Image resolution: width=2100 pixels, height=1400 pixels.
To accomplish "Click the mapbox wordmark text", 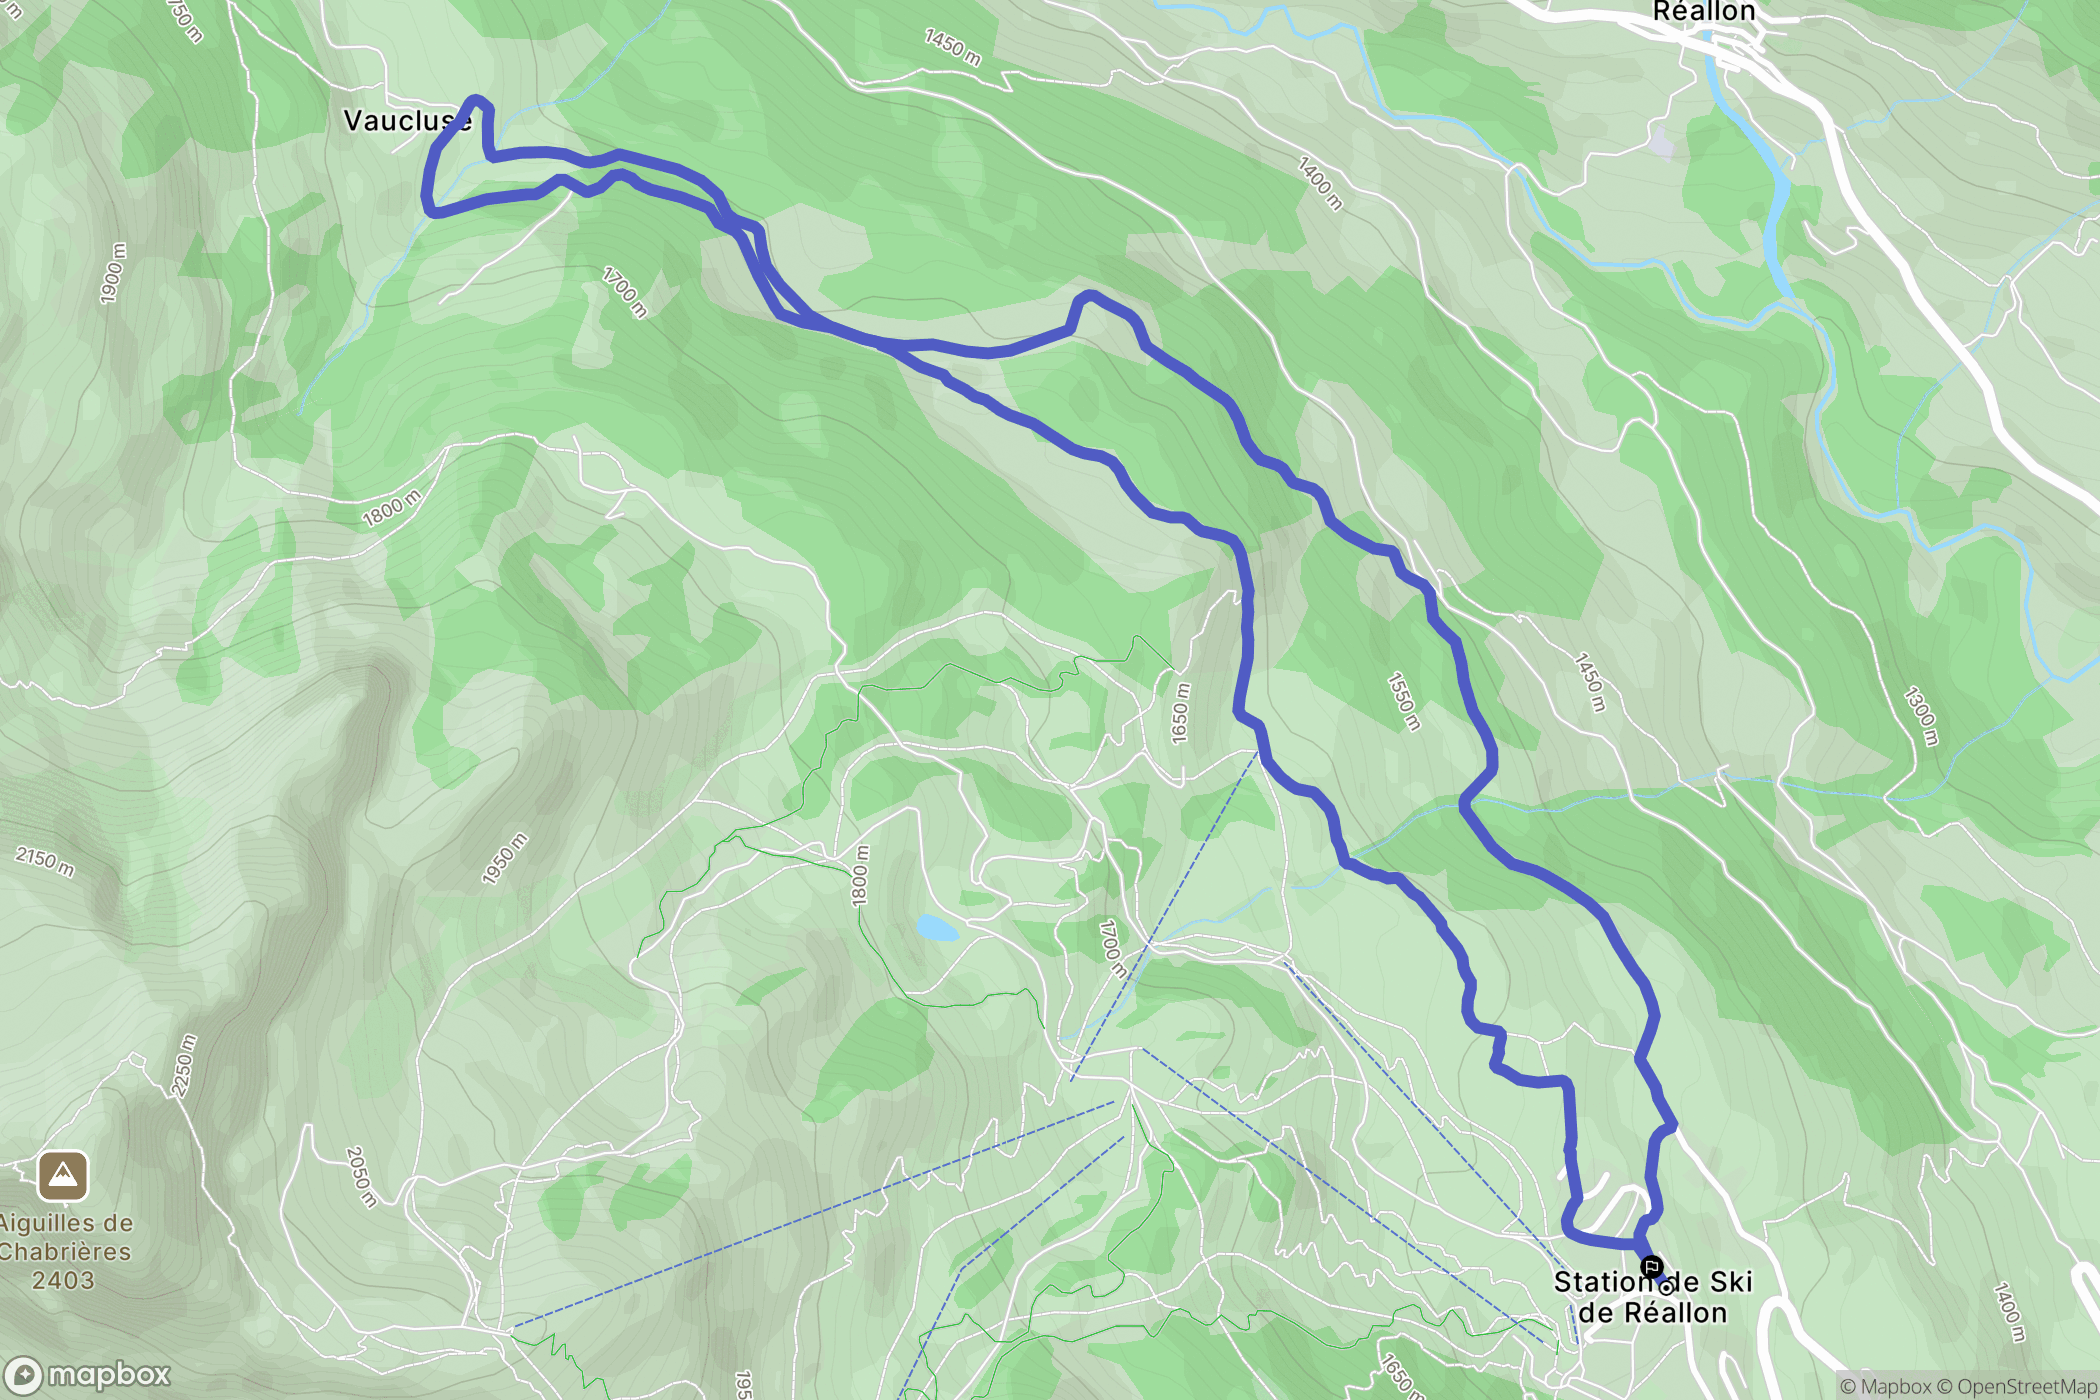I will 109,1376.
